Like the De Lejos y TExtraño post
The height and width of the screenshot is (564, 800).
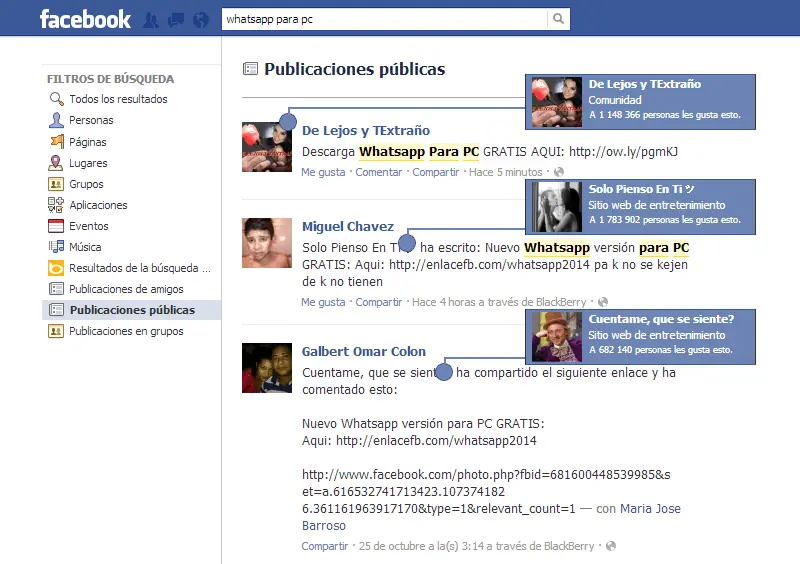pos(323,173)
